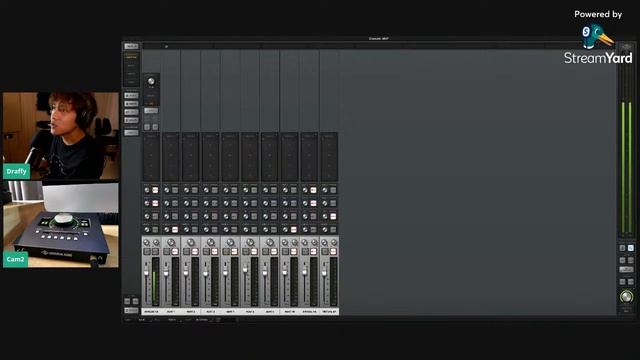Toggle mute on the fourth channel strip
This screenshot has height=360, width=640.
click(214, 251)
